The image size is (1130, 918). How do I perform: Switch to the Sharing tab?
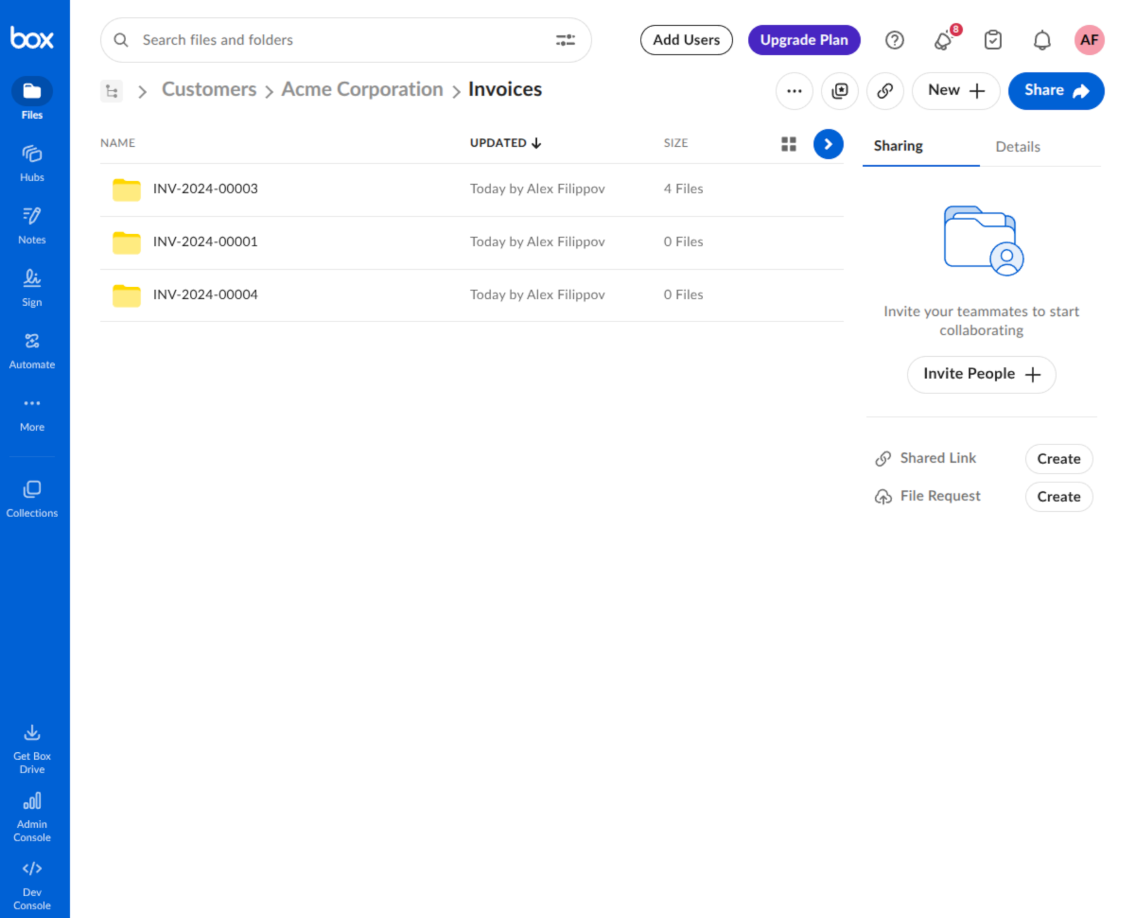(898, 146)
